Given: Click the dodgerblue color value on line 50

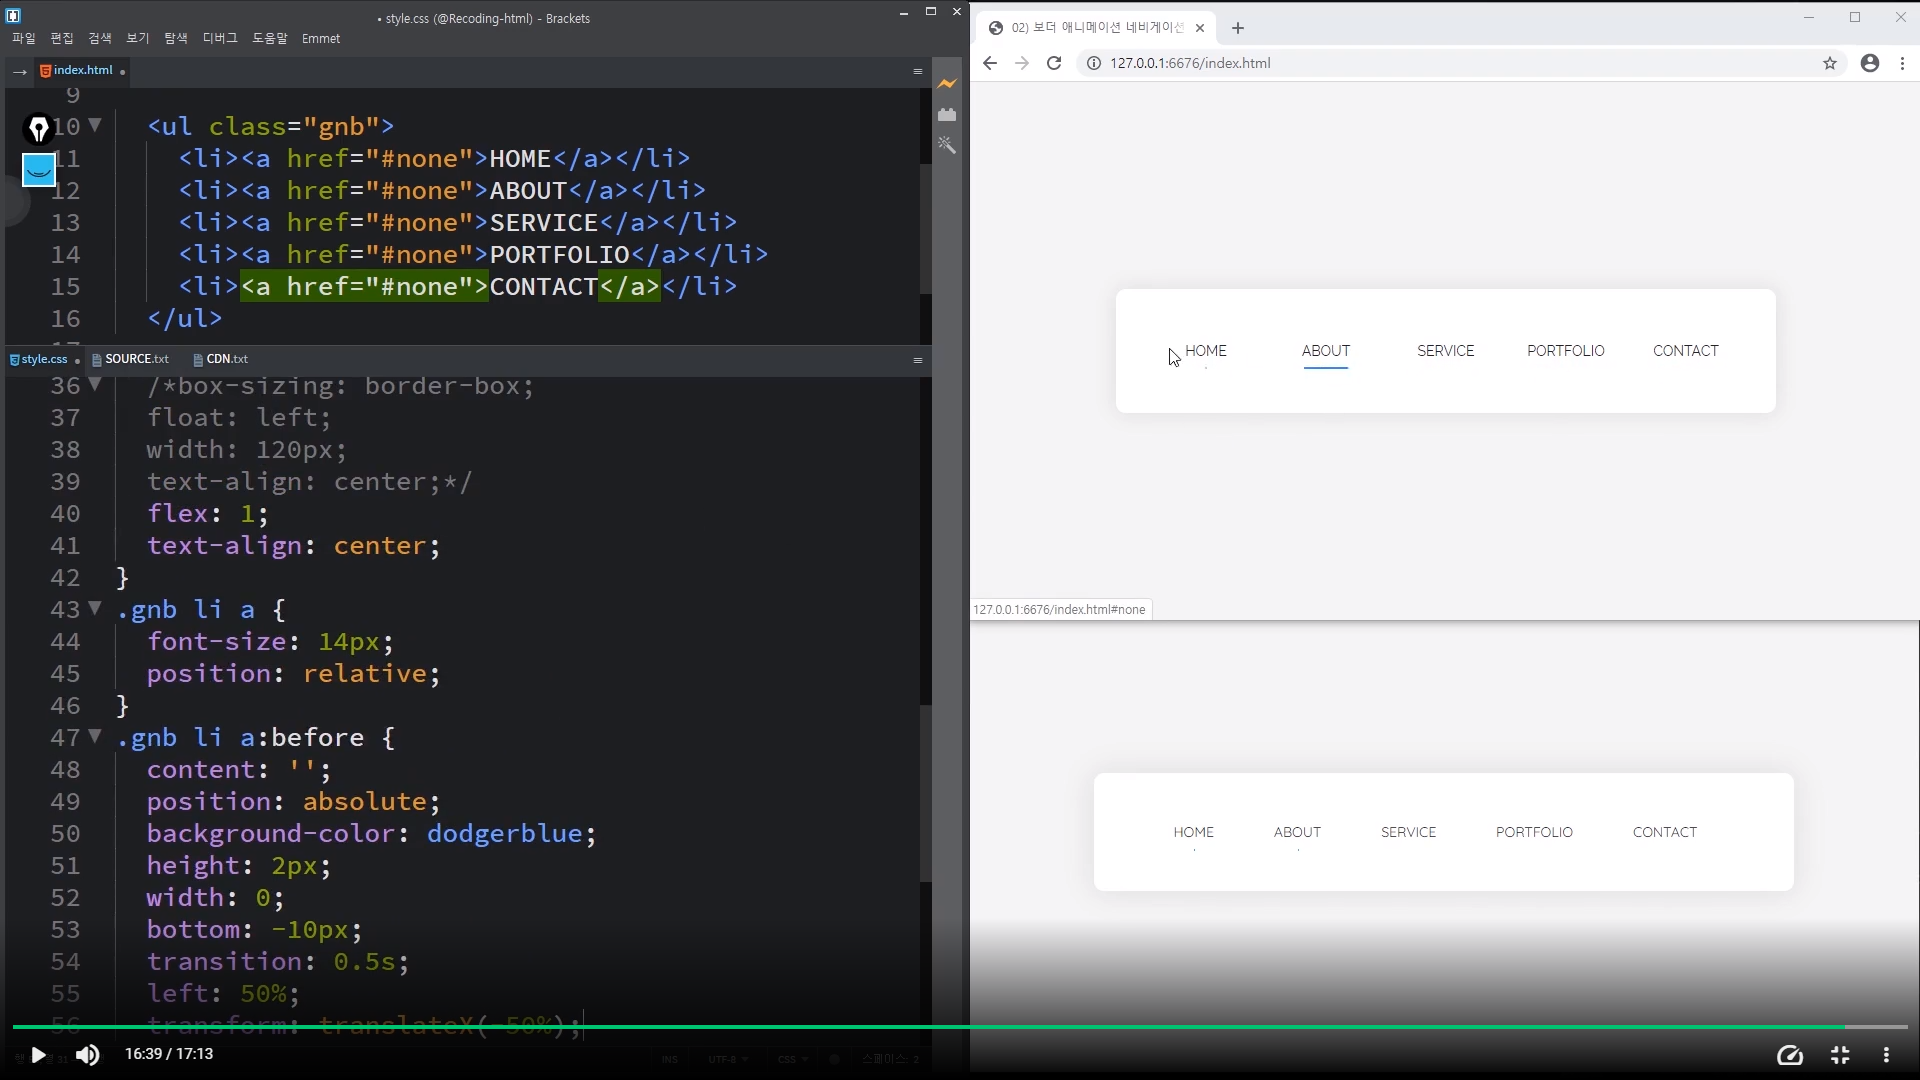Looking at the screenshot, I should click(504, 833).
